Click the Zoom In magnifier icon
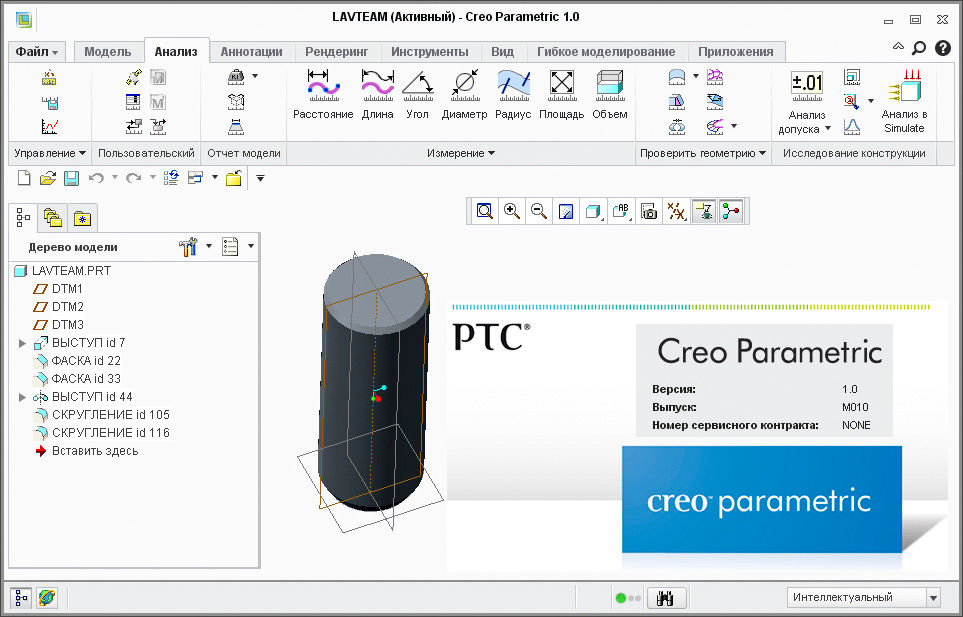The width and height of the screenshot is (963, 617). click(512, 212)
